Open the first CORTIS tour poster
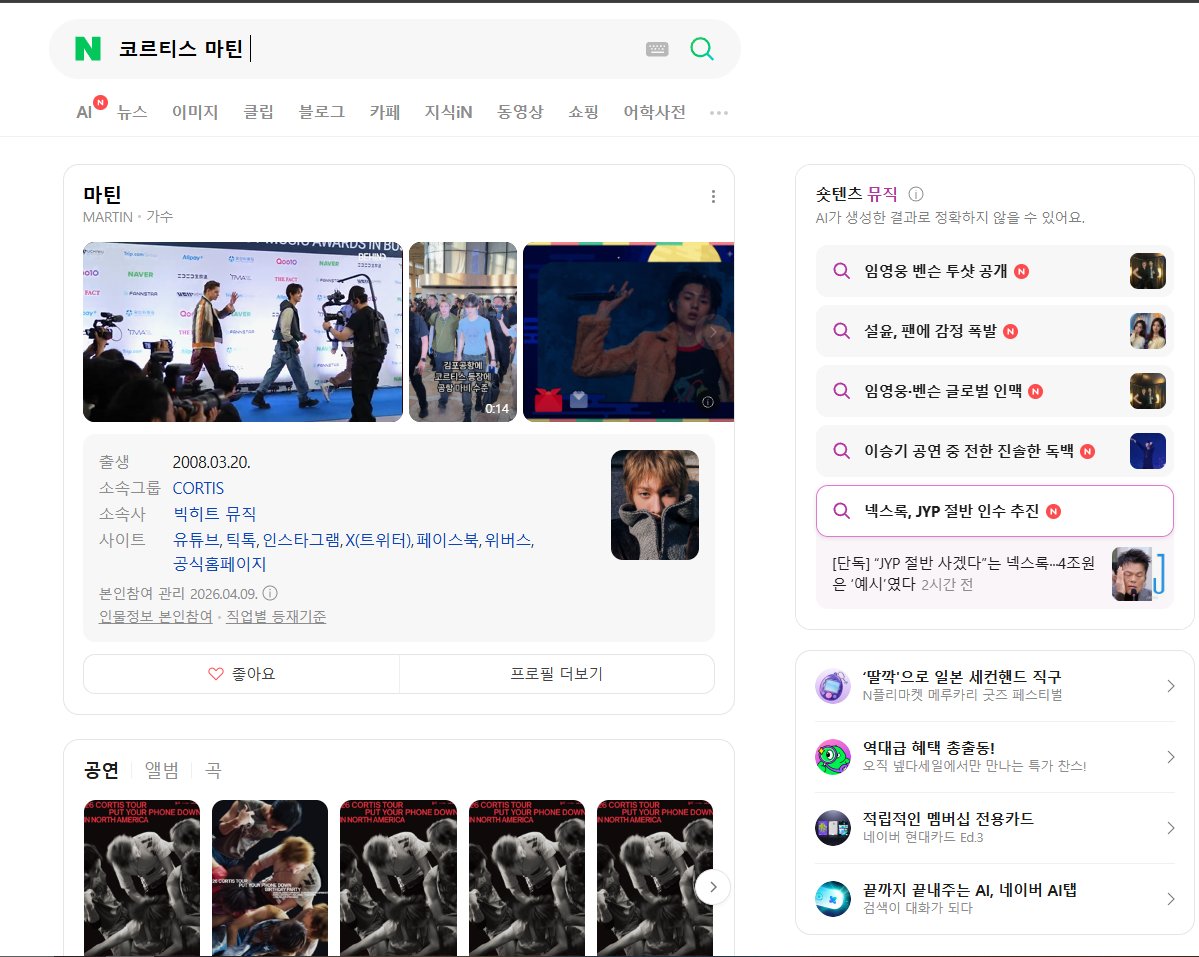The width and height of the screenshot is (1199, 957). pos(141,878)
